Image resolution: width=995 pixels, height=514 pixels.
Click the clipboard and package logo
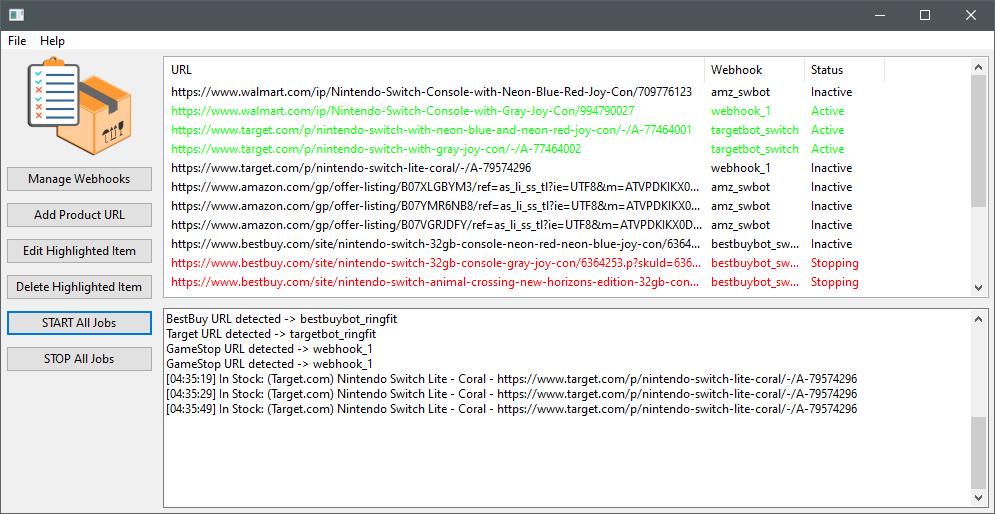tap(79, 106)
